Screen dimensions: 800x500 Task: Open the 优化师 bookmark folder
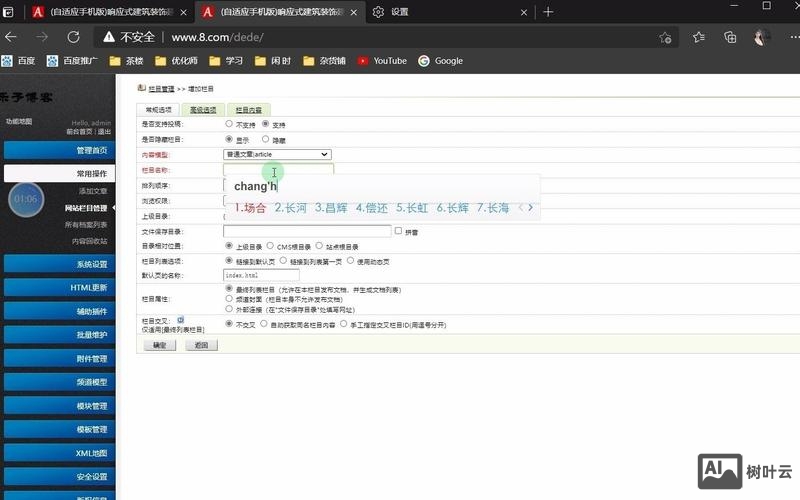point(177,61)
